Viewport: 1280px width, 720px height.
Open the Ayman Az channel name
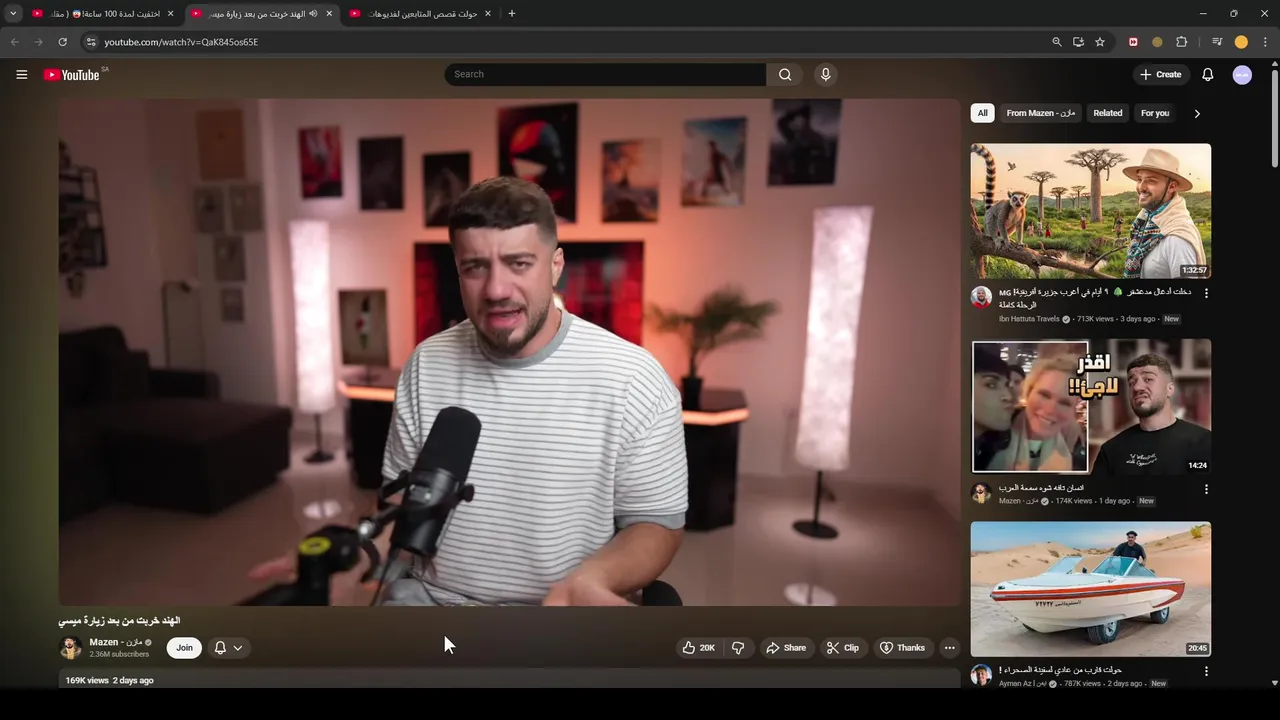click(1025, 684)
